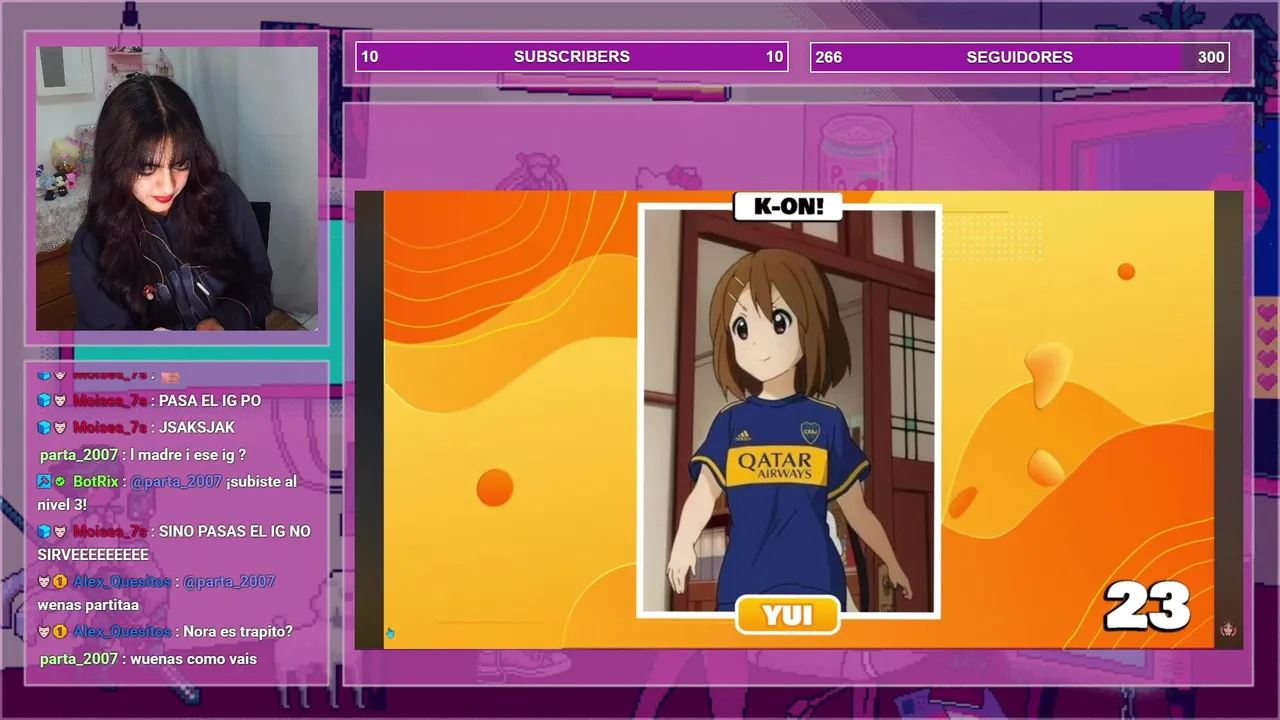
Task: Click the @parta_2007 mention in BotRix's message
Action: coord(176,481)
